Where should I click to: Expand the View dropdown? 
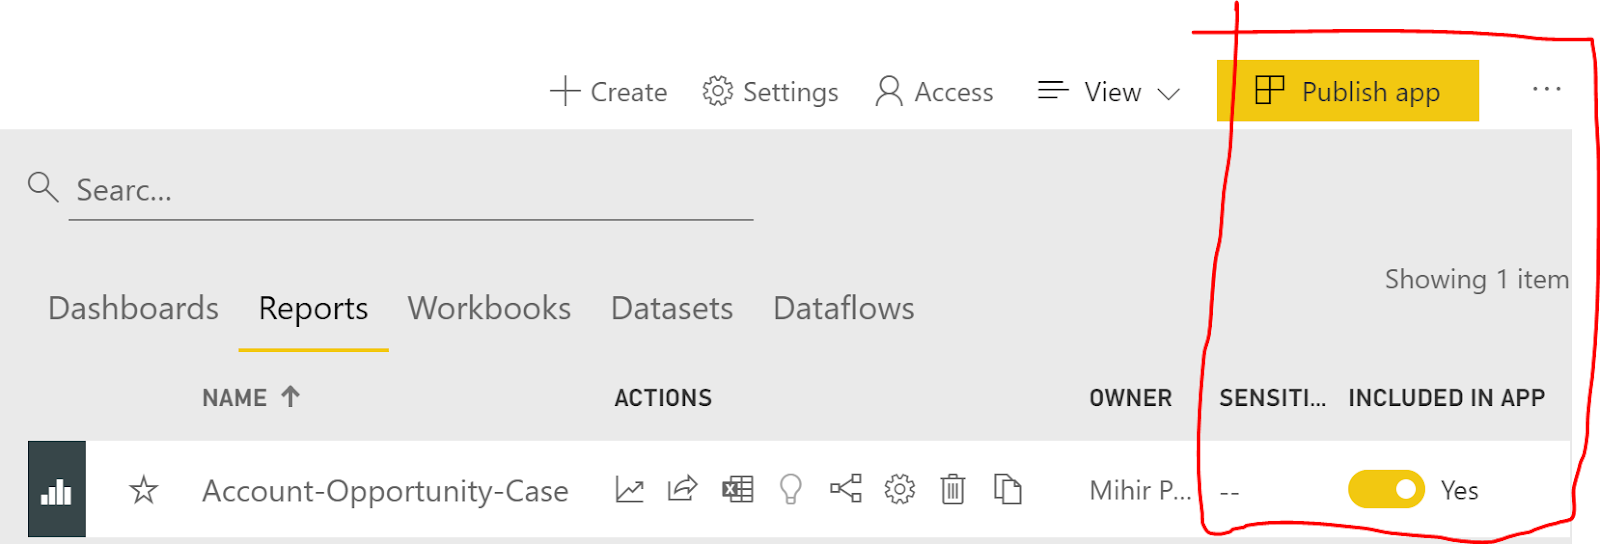coord(1110,92)
